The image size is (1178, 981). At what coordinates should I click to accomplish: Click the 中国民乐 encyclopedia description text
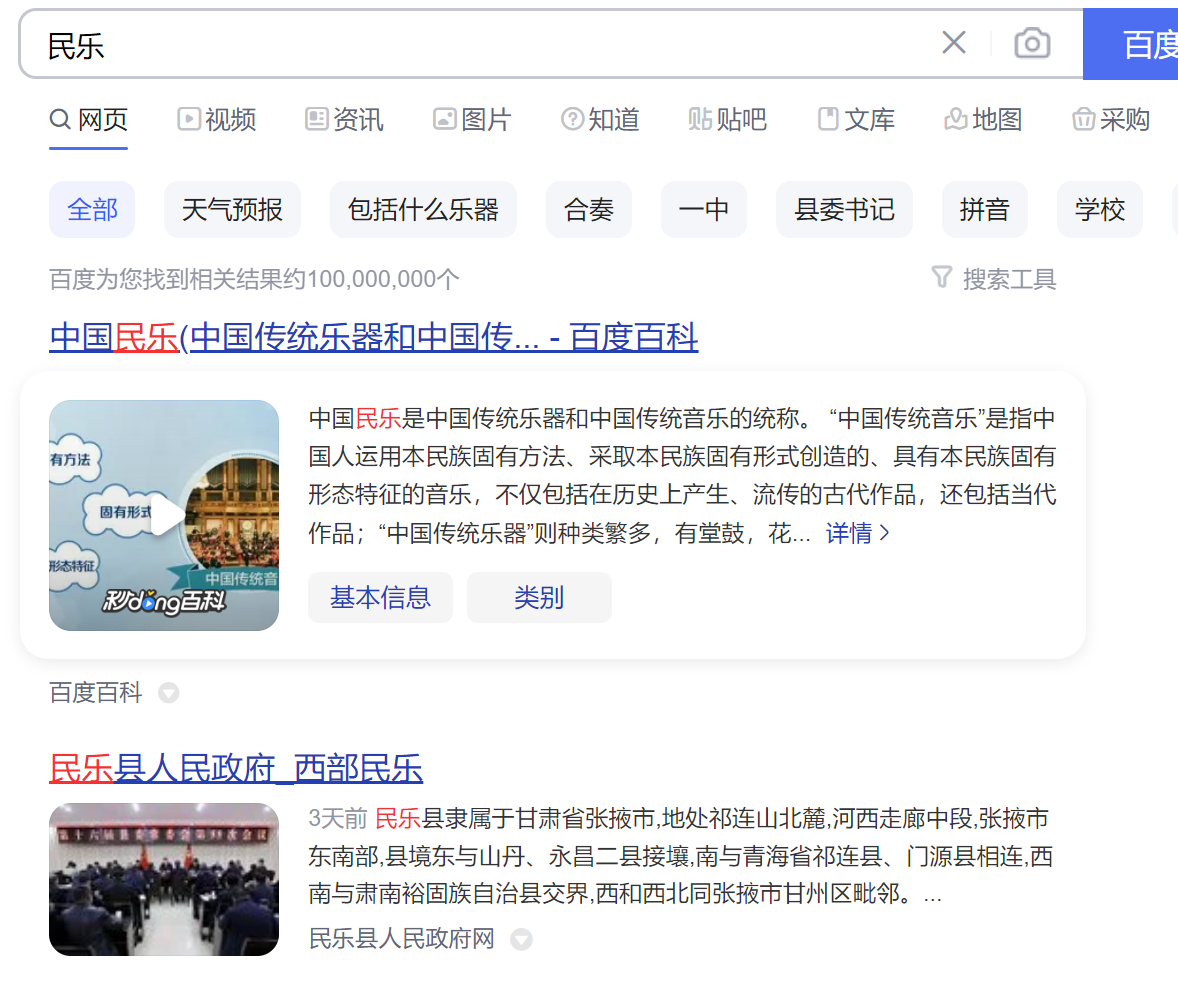[682, 475]
